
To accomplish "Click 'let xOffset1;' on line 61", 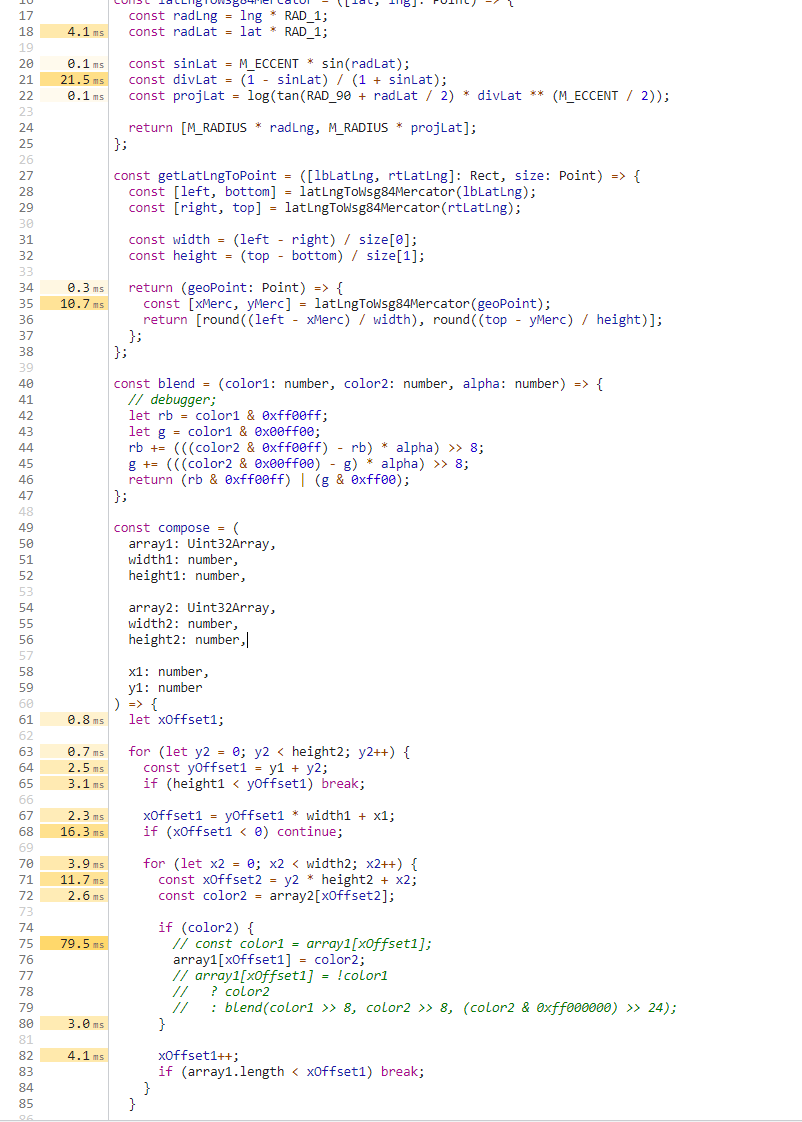I will tap(176, 720).
